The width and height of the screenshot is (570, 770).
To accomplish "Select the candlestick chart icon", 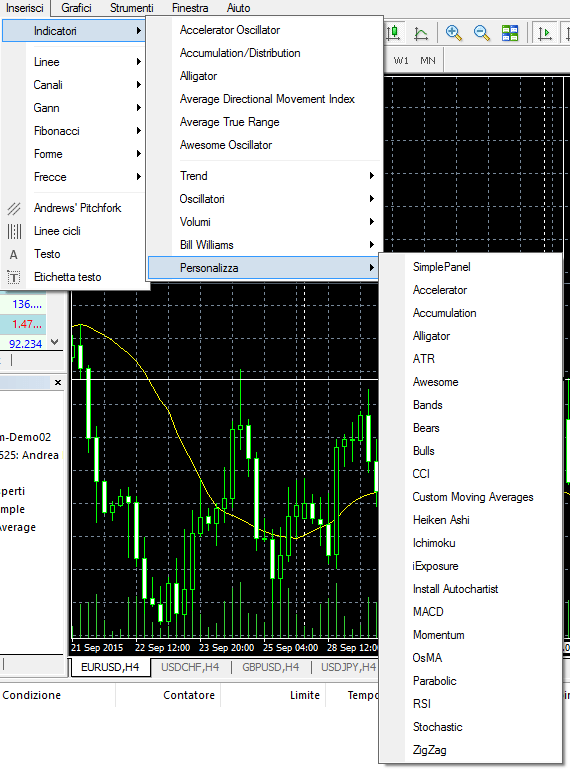I will click(x=393, y=33).
